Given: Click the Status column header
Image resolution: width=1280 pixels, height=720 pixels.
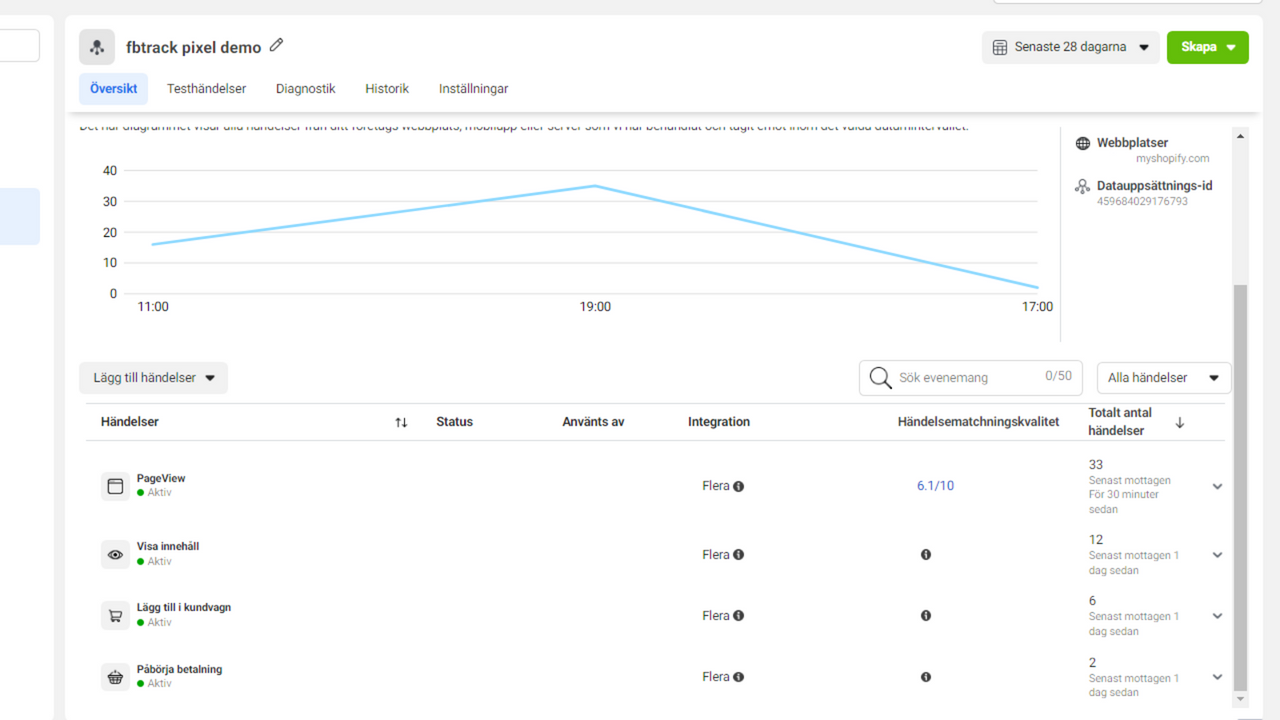Looking at the screenshot, I should pos(454,422).
